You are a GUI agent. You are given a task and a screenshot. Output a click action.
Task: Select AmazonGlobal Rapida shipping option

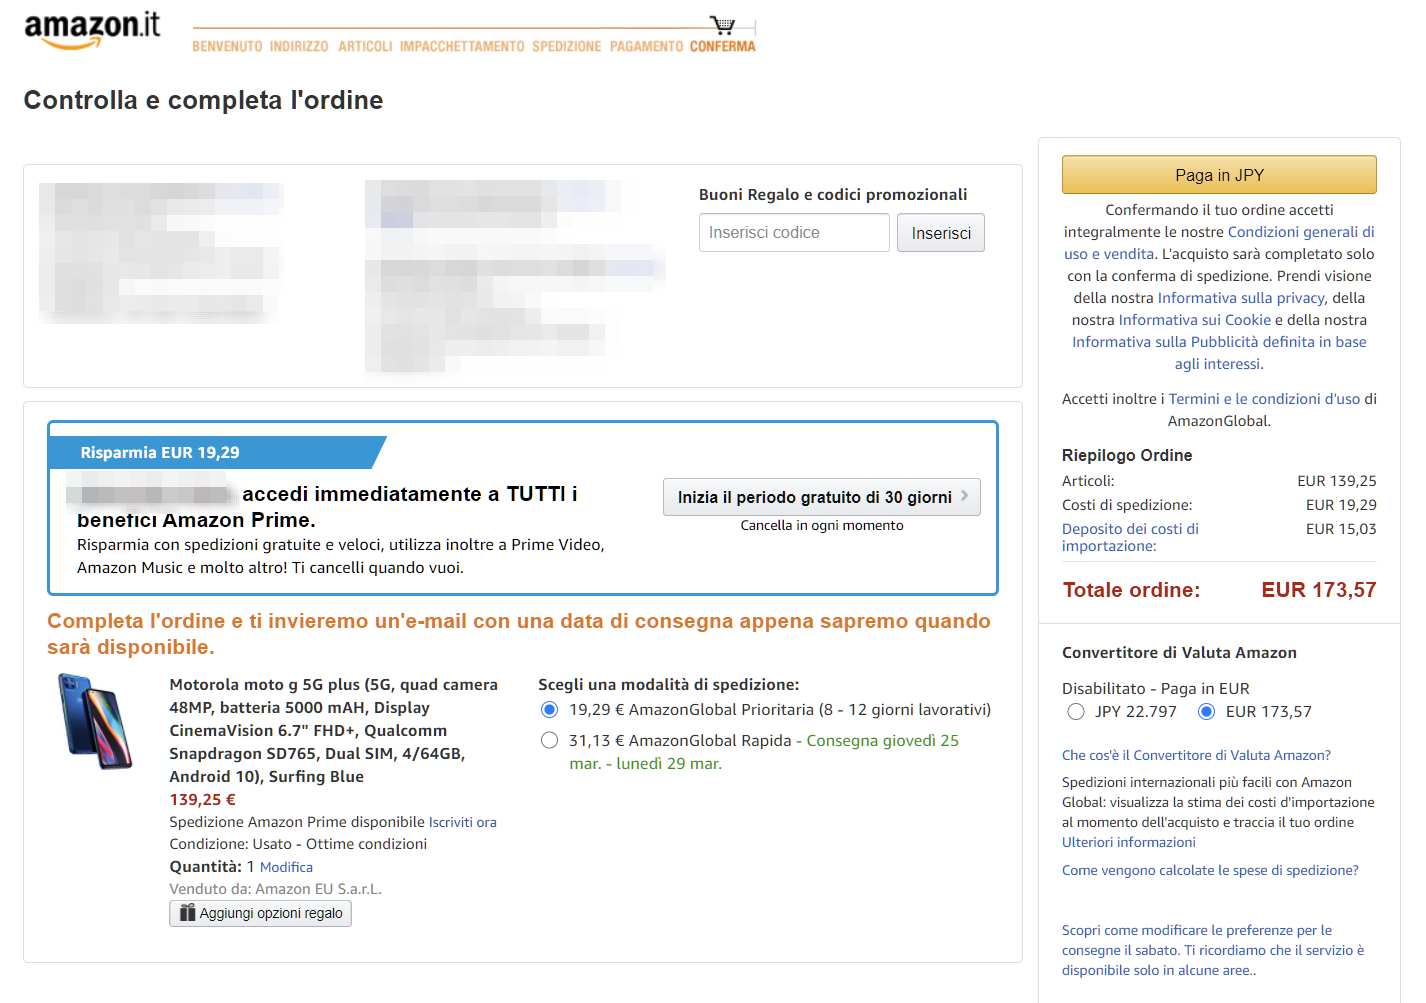[x=549, y=741]
